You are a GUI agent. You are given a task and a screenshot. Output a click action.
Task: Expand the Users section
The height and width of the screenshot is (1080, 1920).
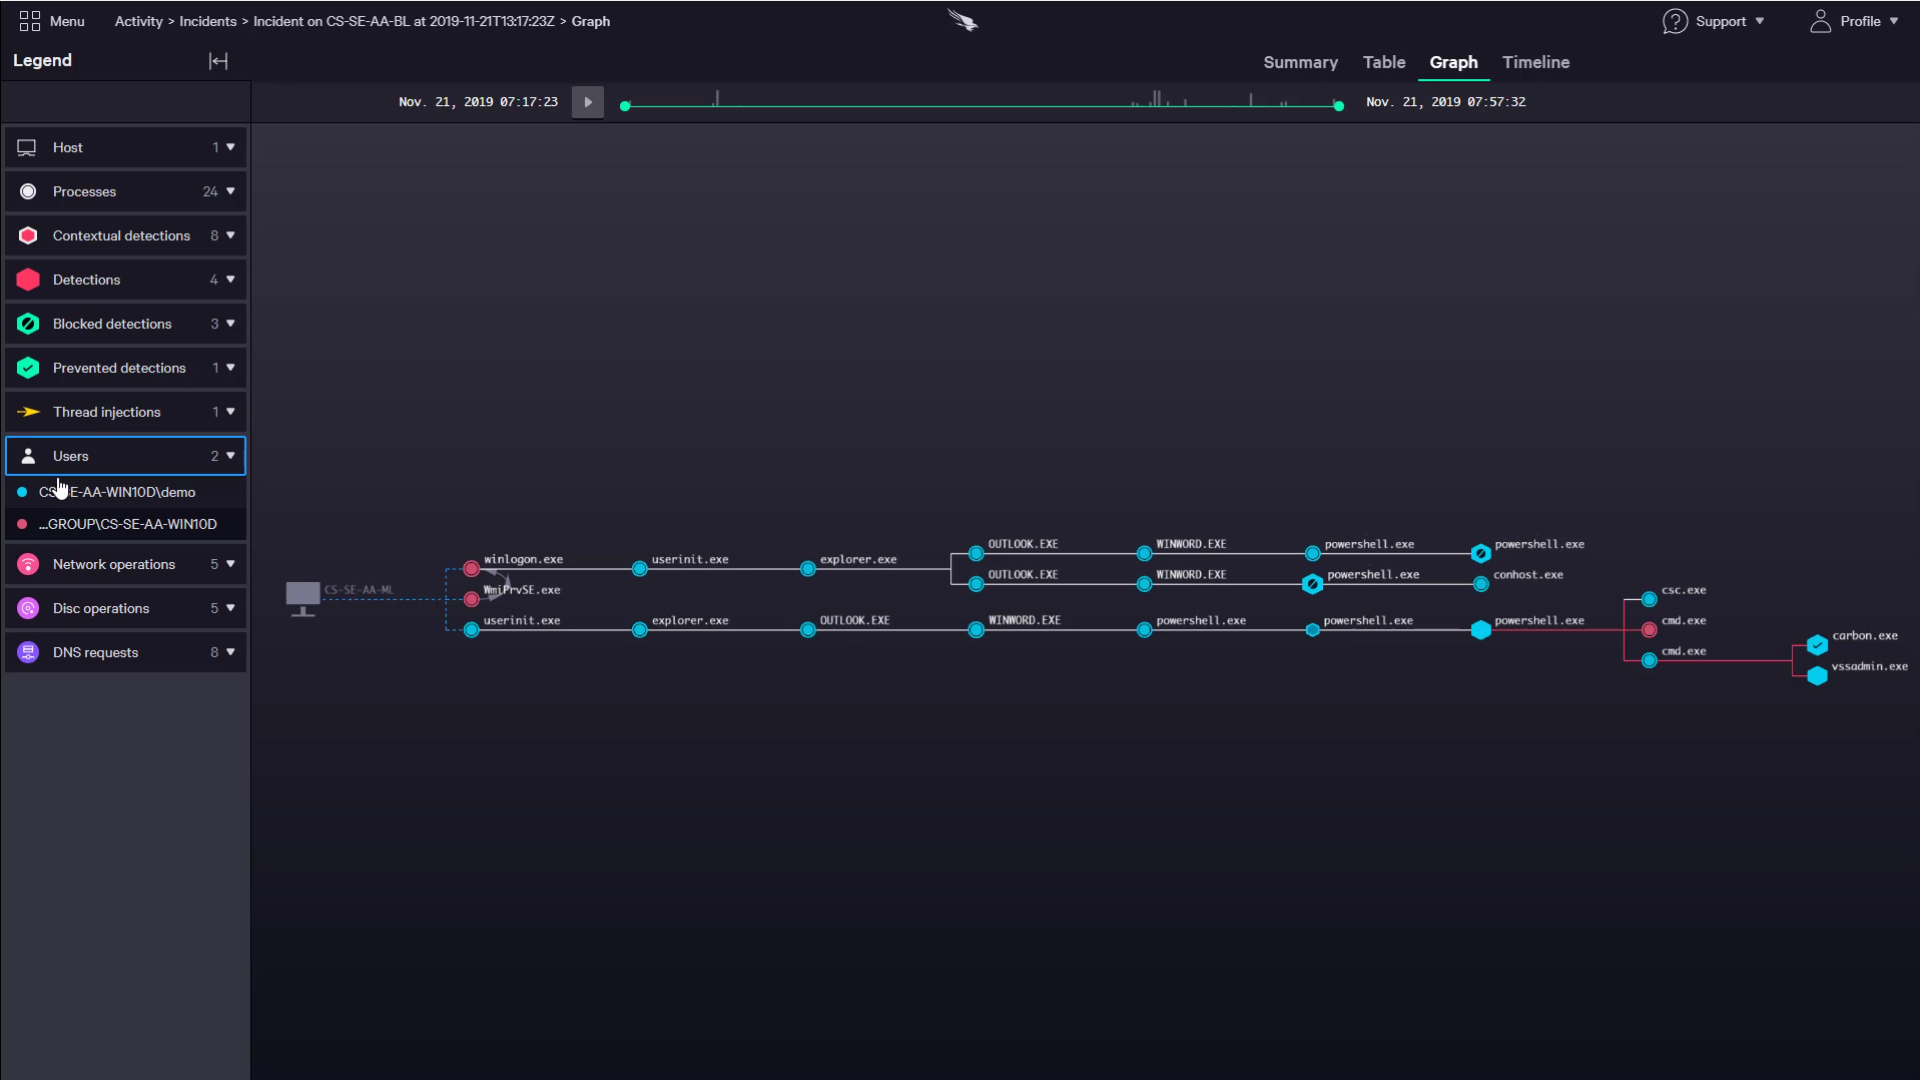pyautogui.click(x=231, y=455)
